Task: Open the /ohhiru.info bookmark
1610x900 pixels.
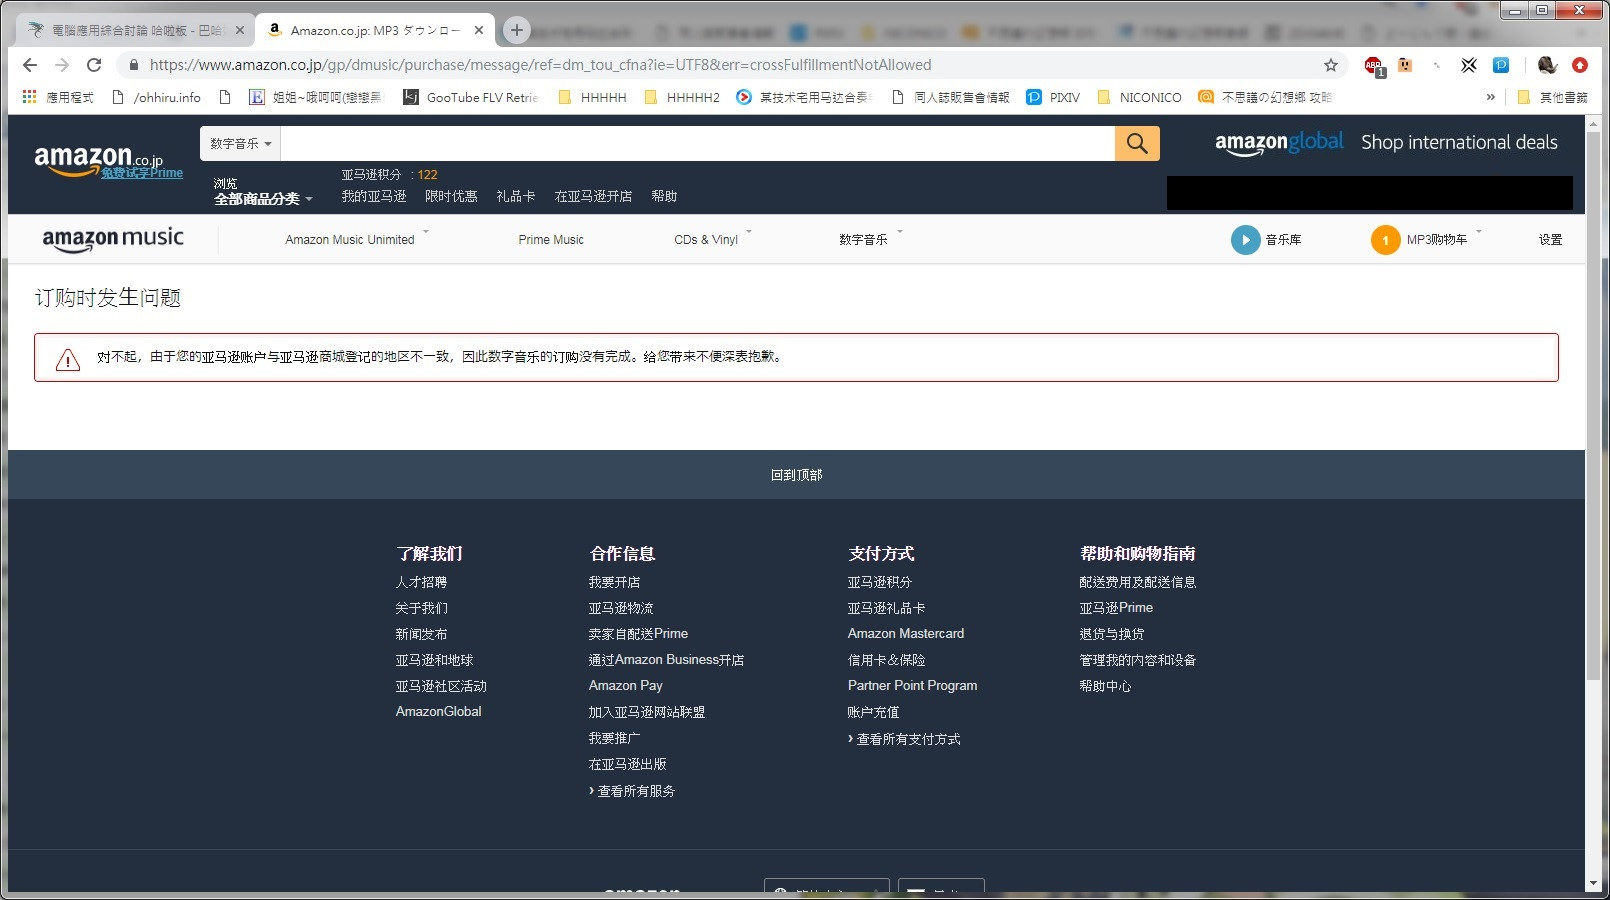Action: point(156,97)
